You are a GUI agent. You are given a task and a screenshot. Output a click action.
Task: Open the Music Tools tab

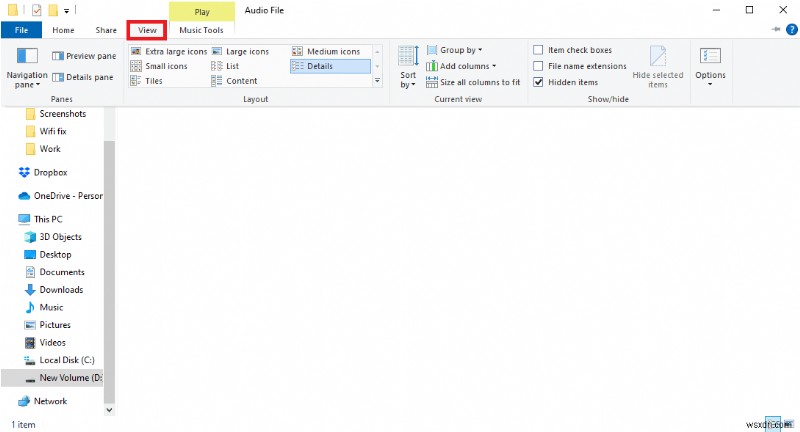tap(202, 30)
